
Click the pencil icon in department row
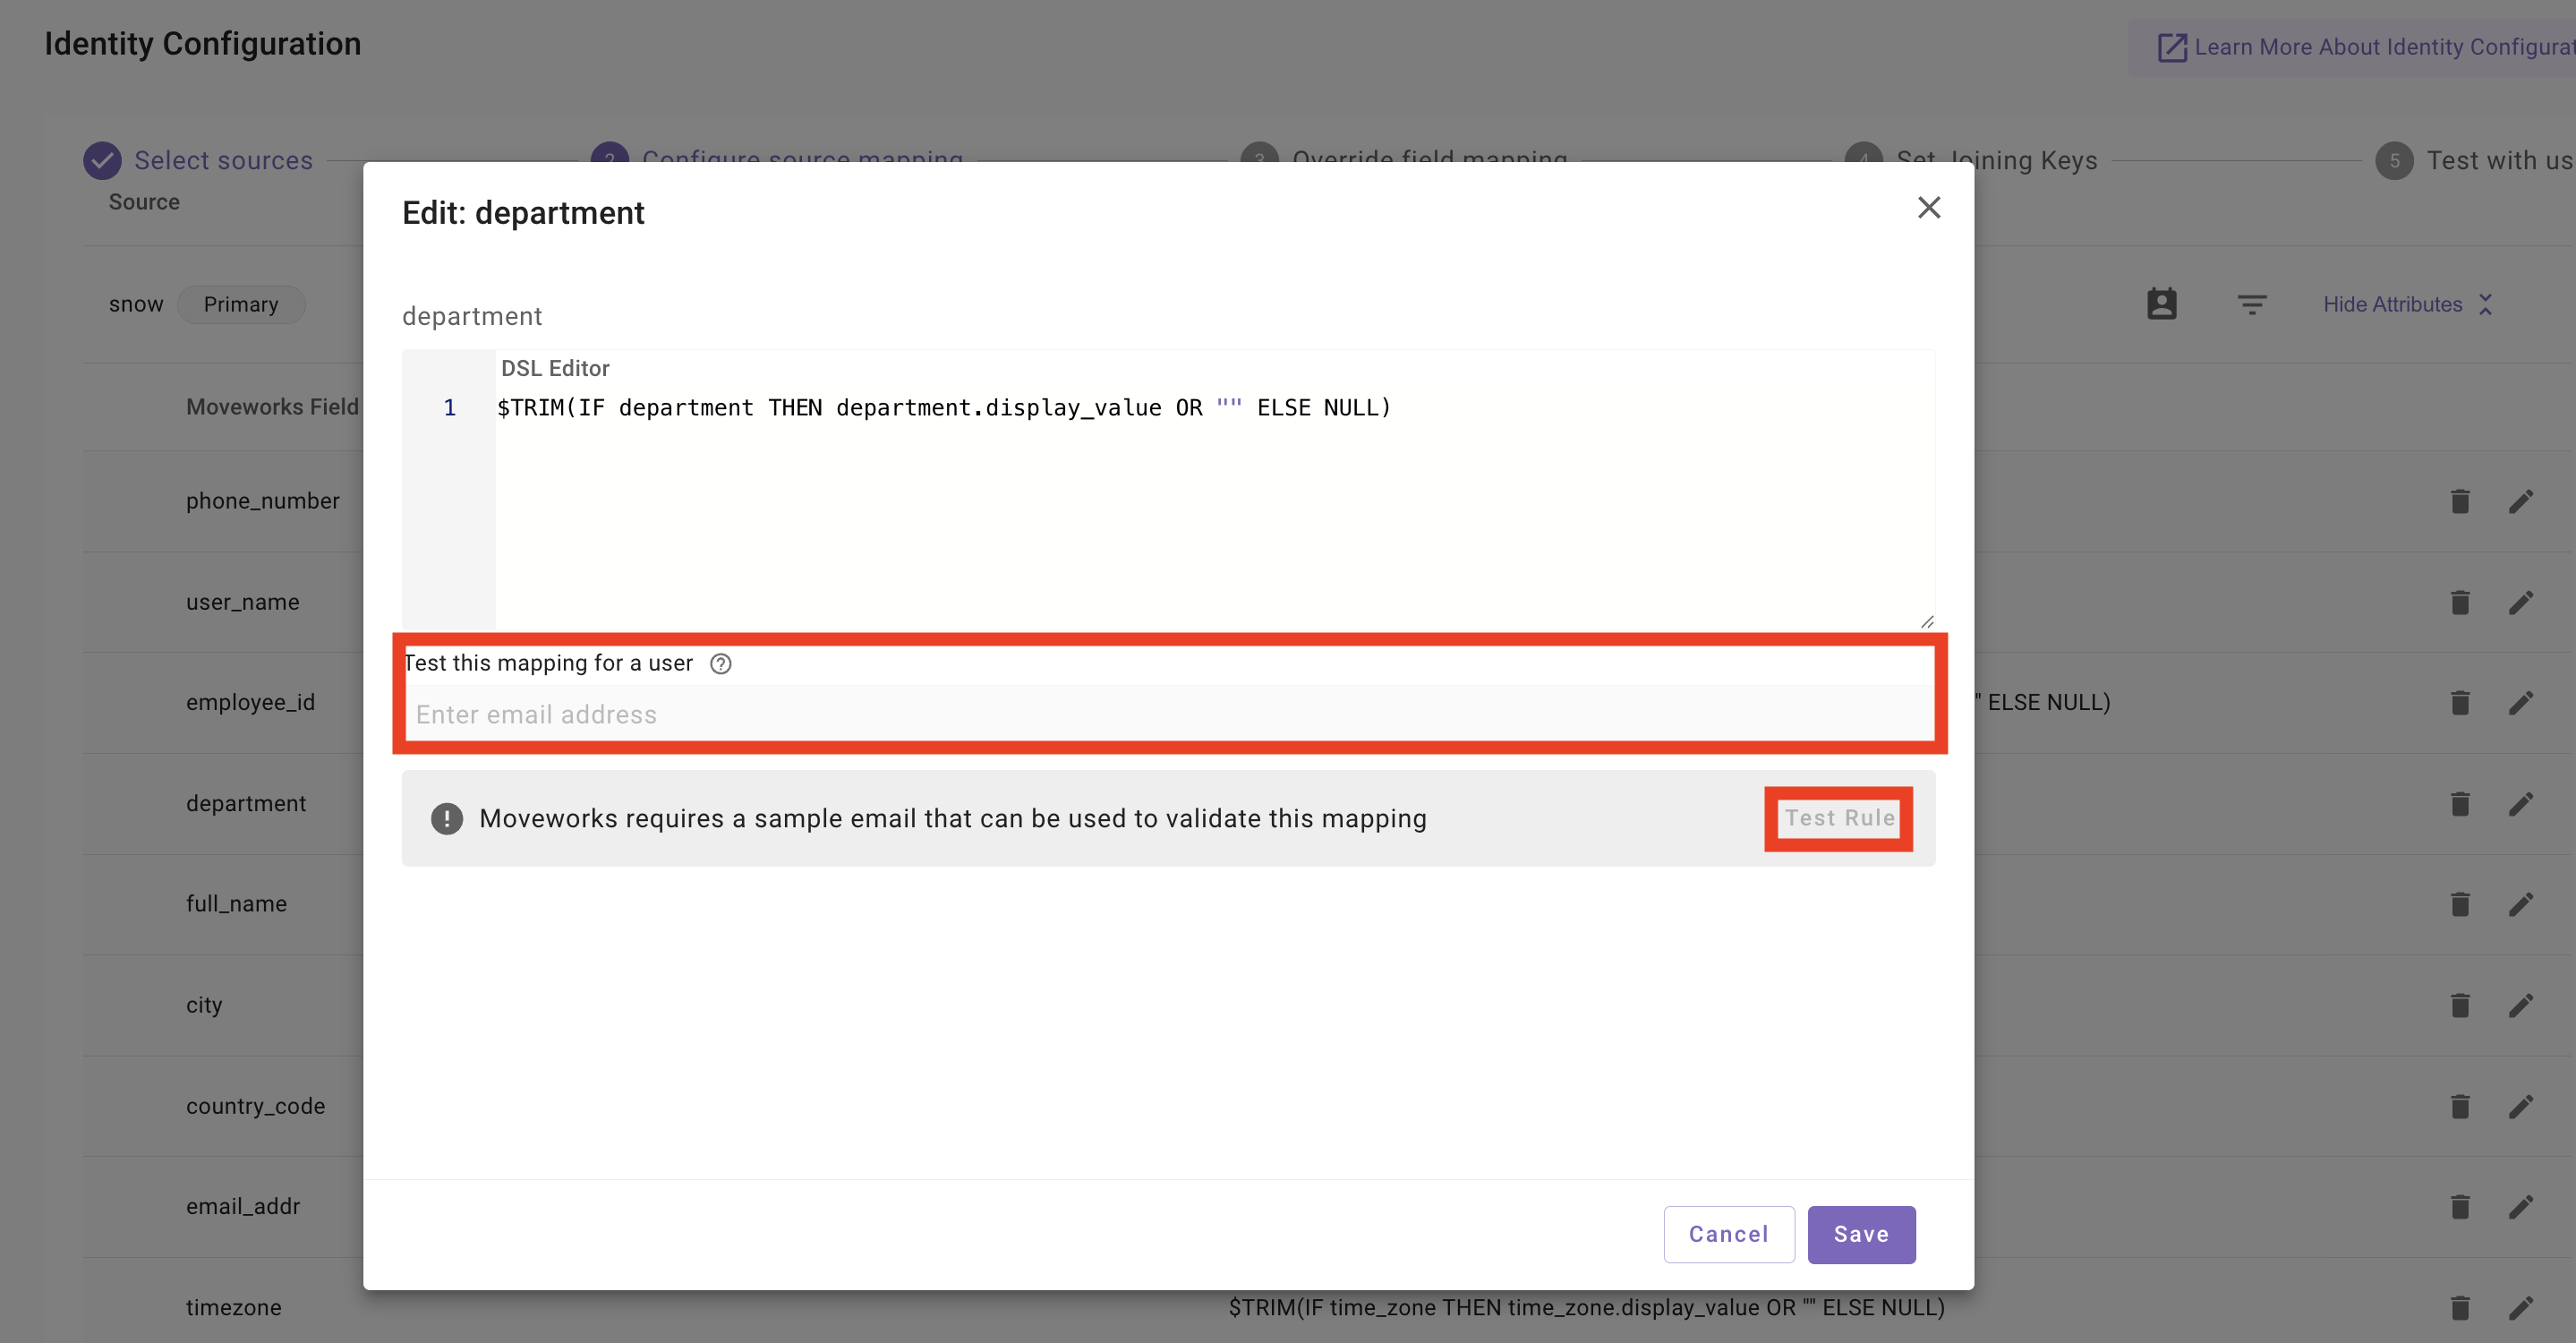click(2521, 804)
